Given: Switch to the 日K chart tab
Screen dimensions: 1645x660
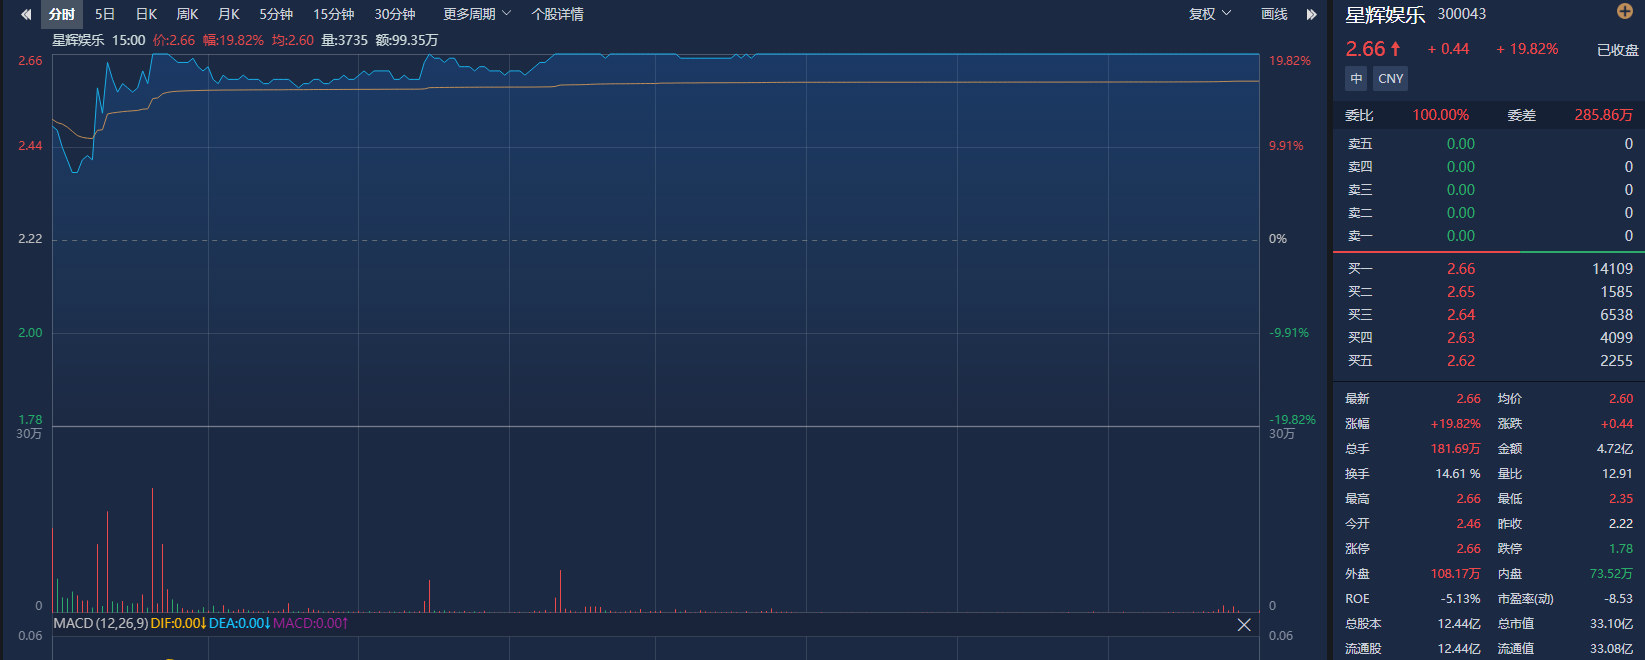Looking at the screenshot, I should coord(146,14).
